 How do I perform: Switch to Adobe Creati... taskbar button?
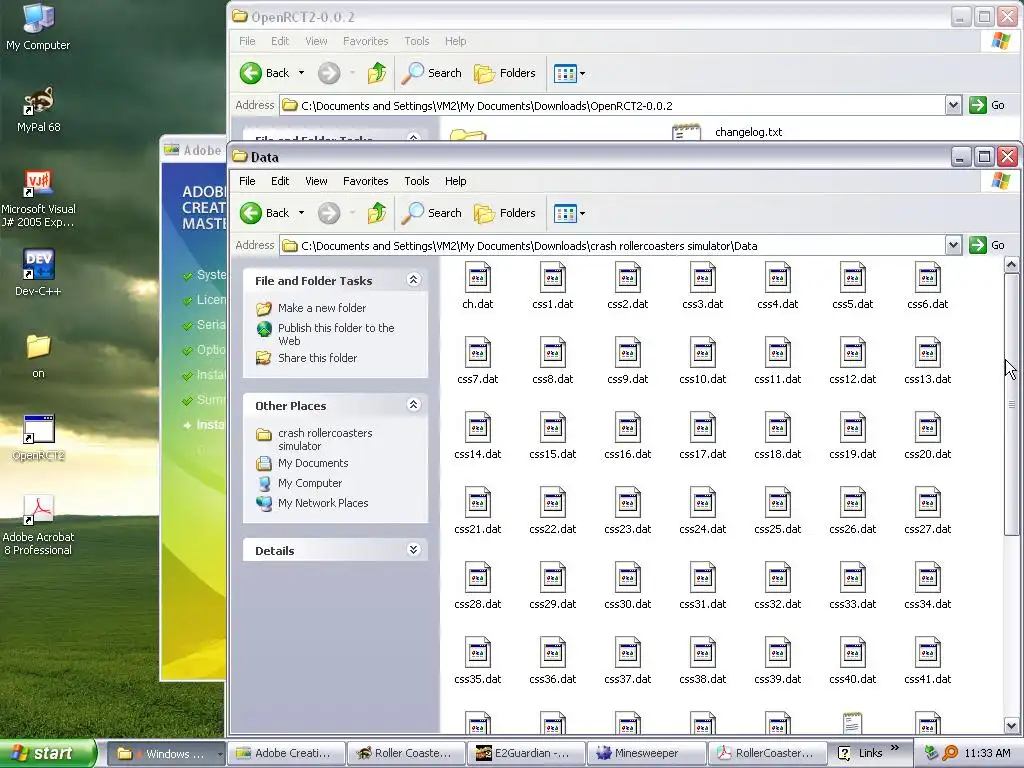tap(286, 753)
